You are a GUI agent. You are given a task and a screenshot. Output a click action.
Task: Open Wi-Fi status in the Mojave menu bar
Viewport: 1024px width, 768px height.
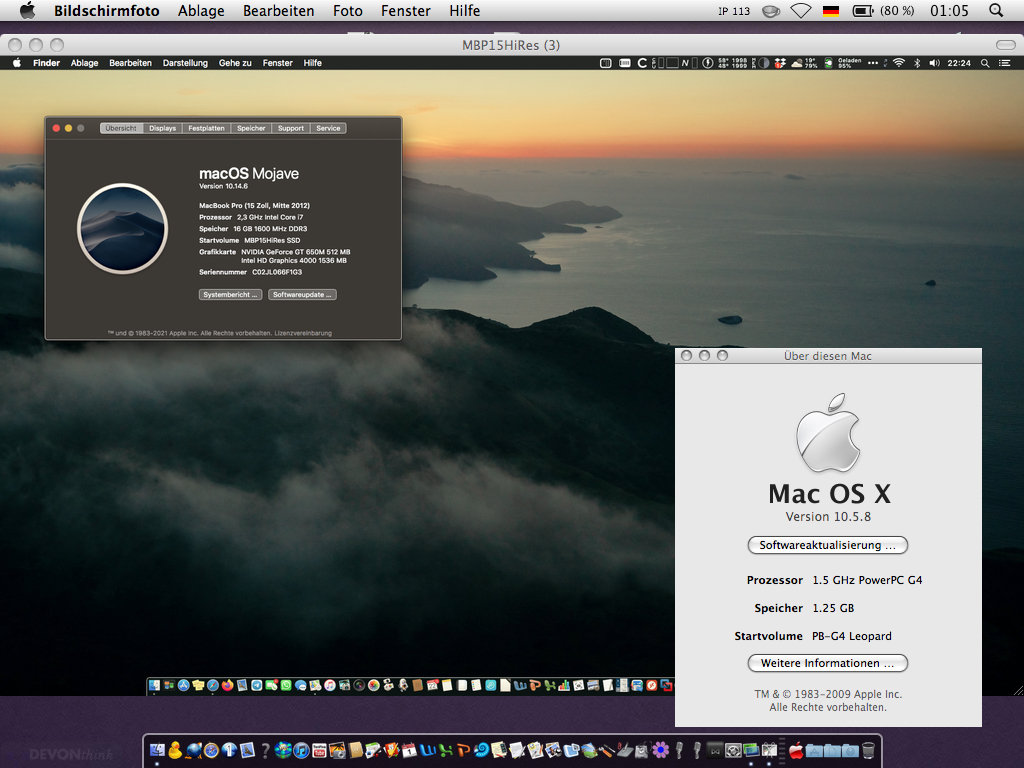(899, 63)
